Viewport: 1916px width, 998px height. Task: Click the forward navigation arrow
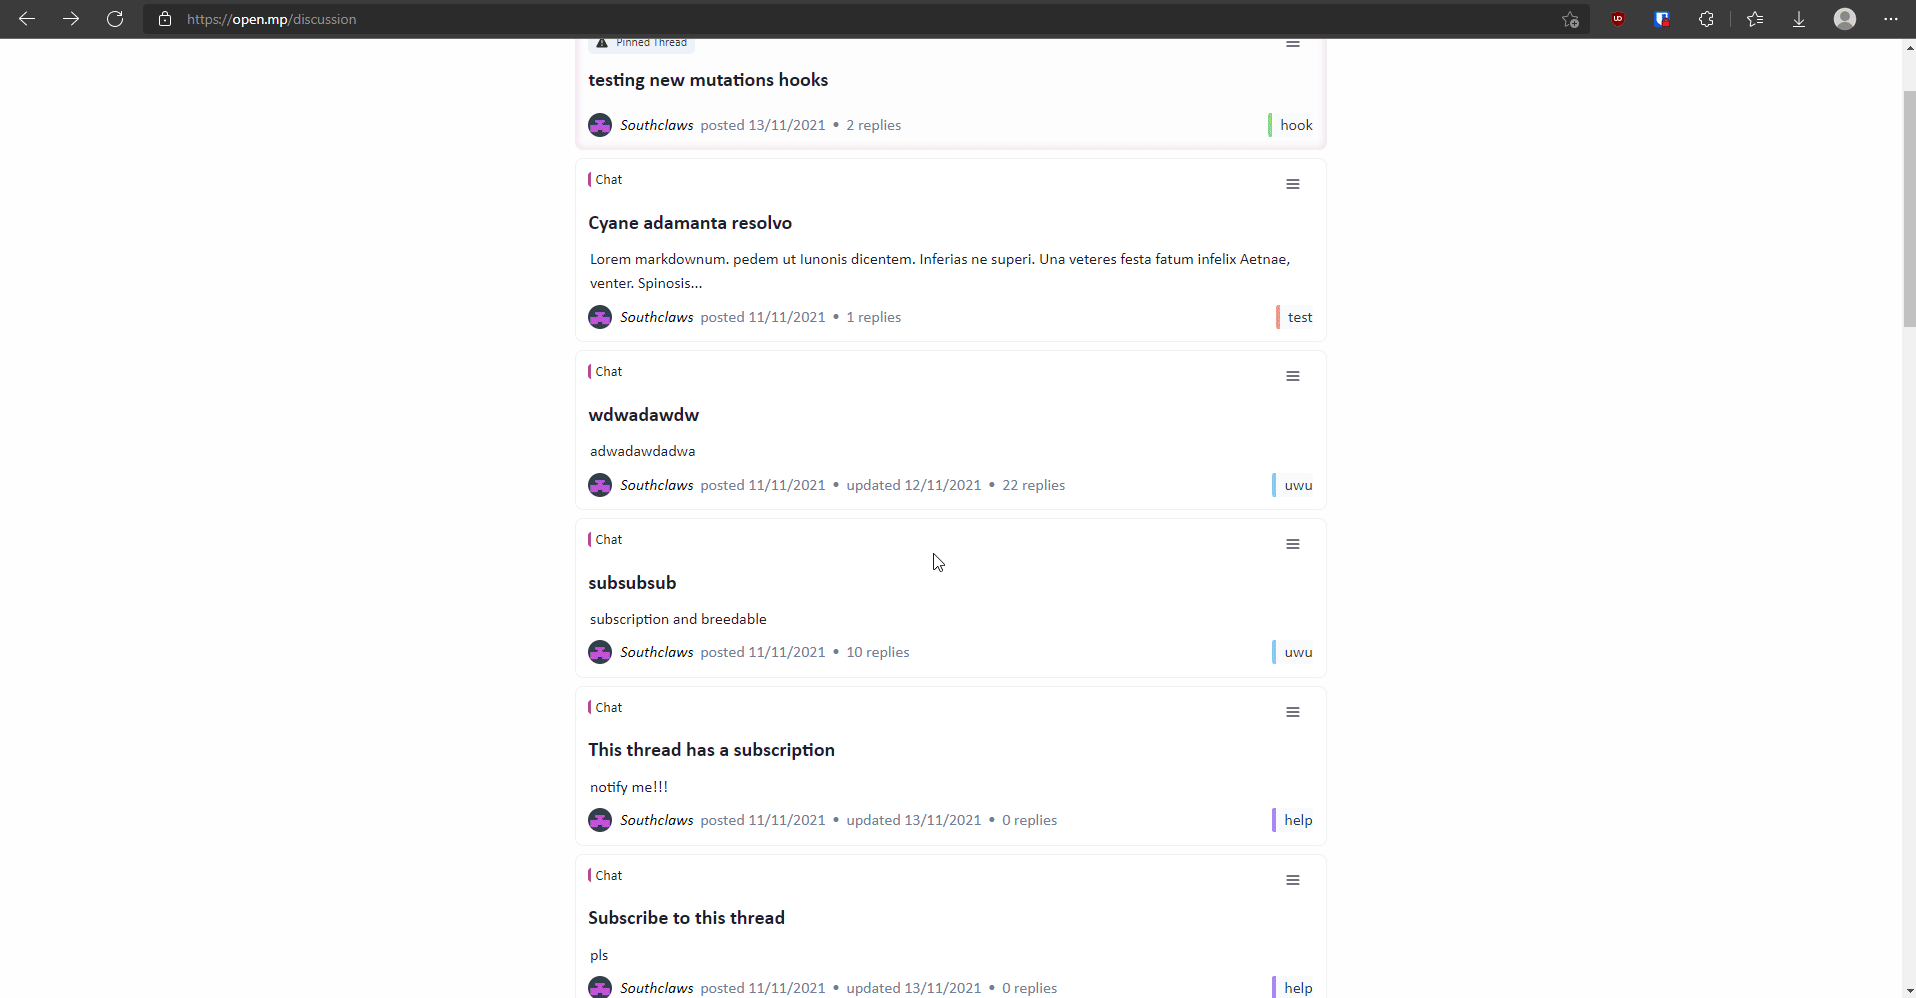click(70, 19)
